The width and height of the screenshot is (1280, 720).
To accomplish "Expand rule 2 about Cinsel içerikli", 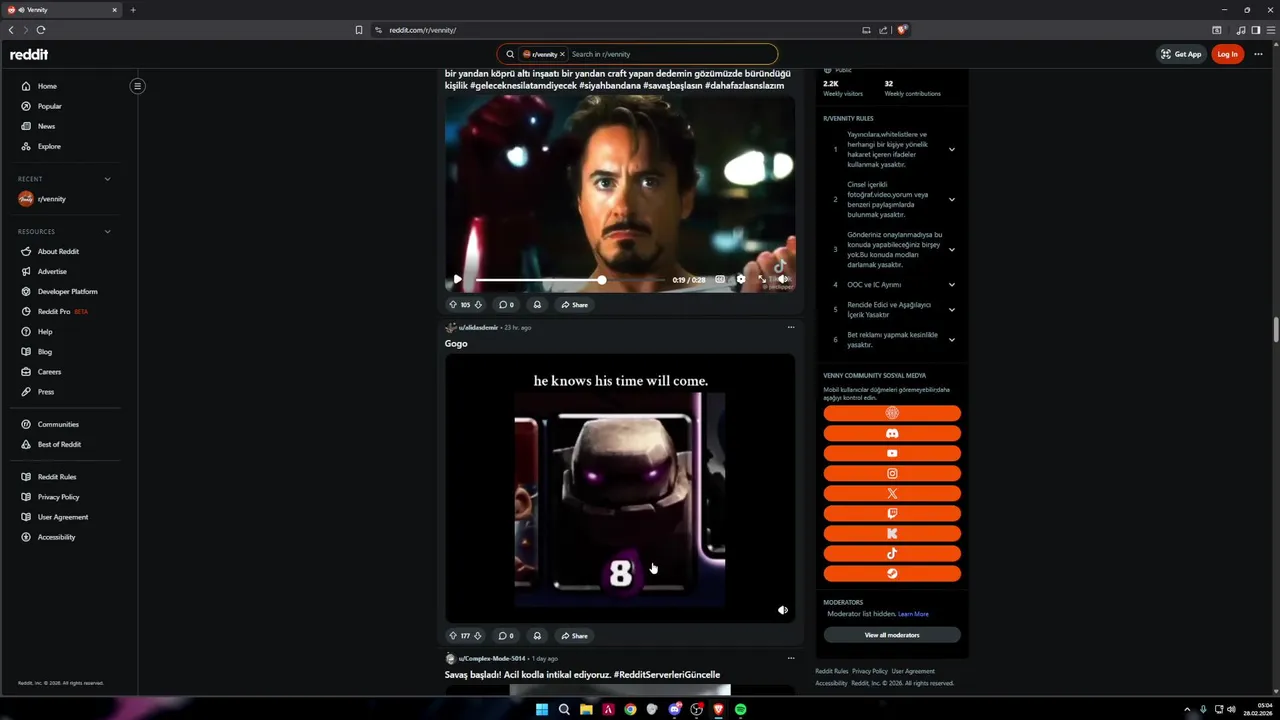I will (951, 199).
